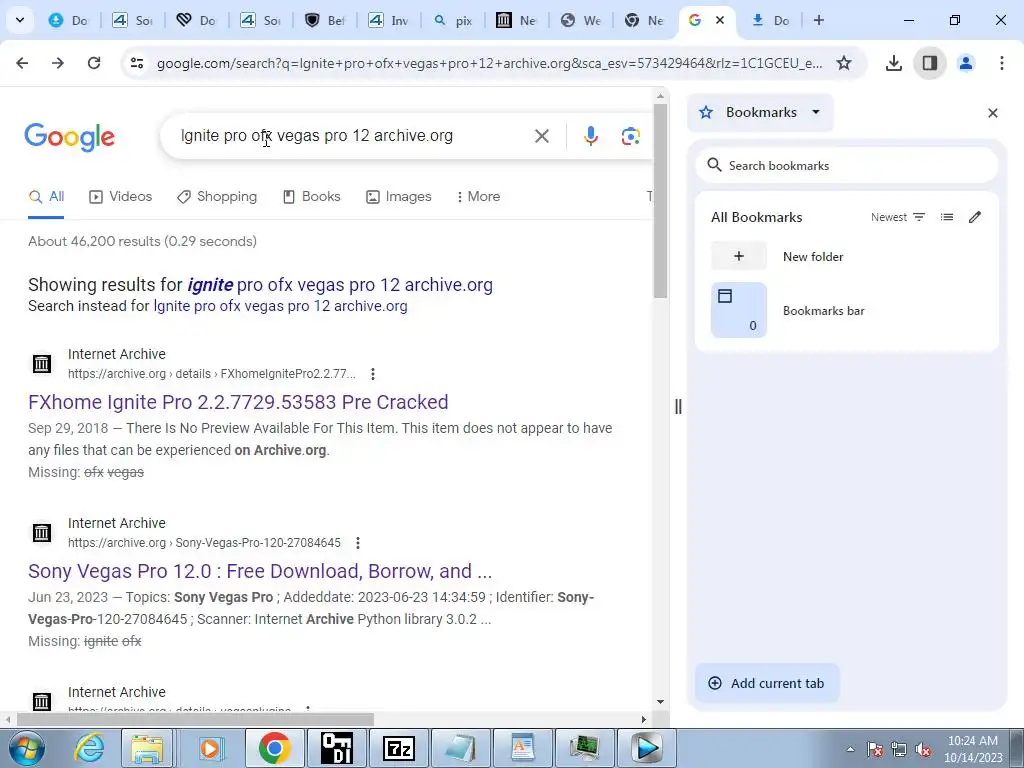Launch Internet Explorer from taskbar
This screenshot has height=768, width=1024.
point(89,748)
